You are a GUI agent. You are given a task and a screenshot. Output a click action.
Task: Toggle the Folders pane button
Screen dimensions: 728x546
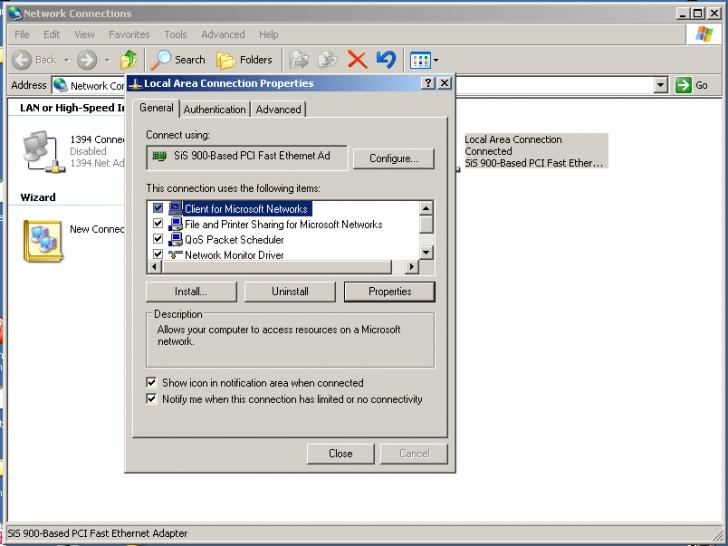tap(244, 60)
